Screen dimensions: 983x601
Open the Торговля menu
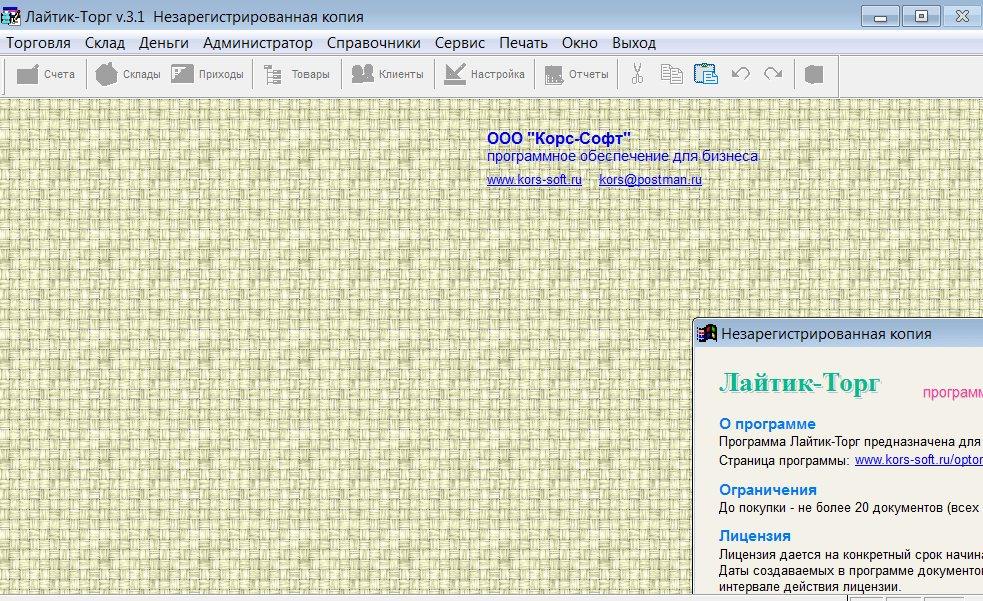pos(38,43)
